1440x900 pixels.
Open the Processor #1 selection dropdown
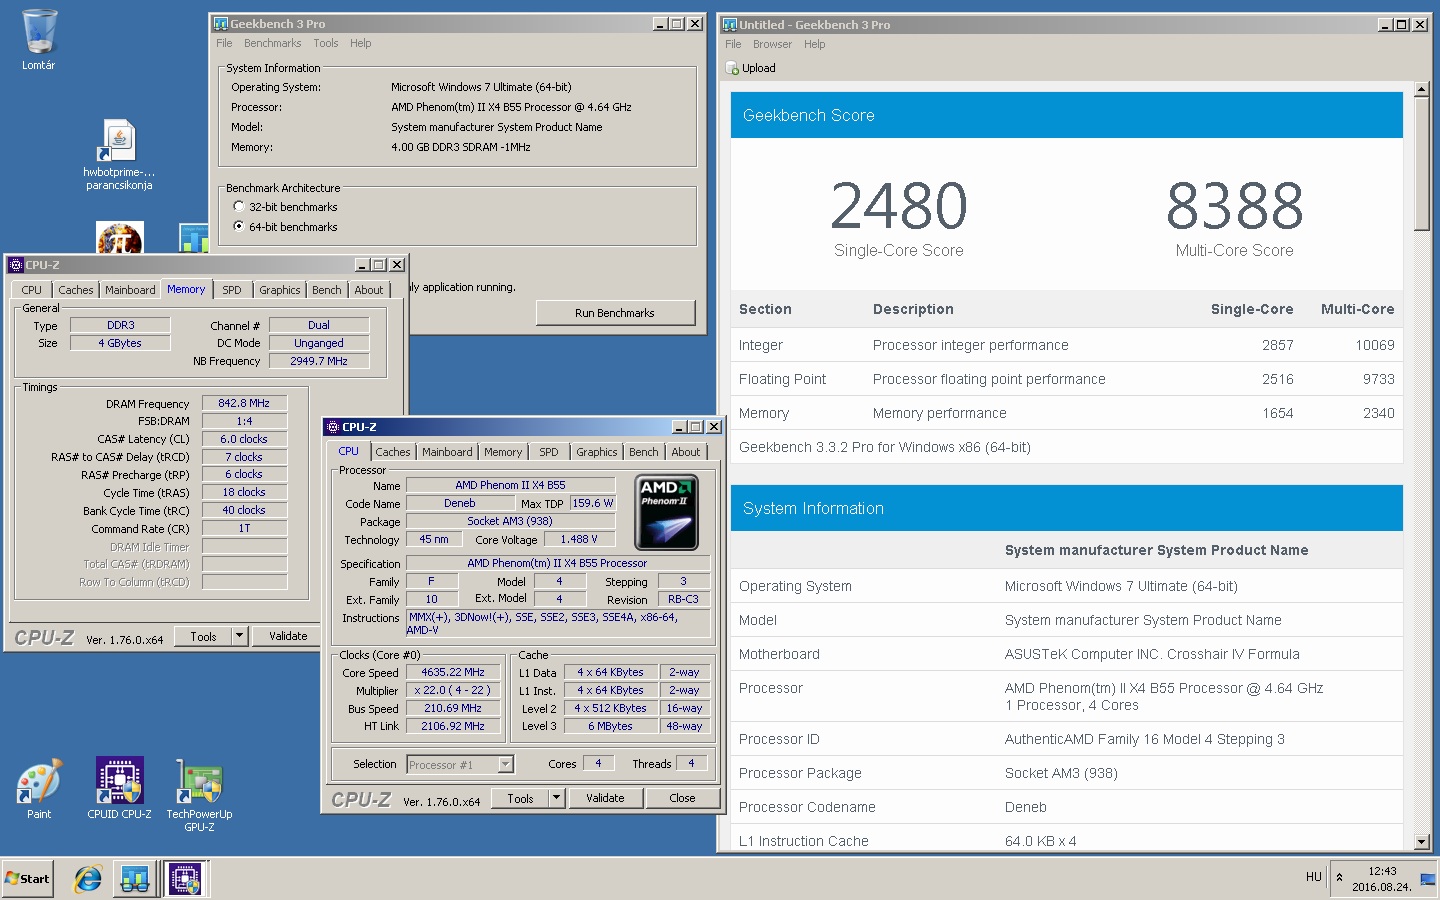pos(460,765)
